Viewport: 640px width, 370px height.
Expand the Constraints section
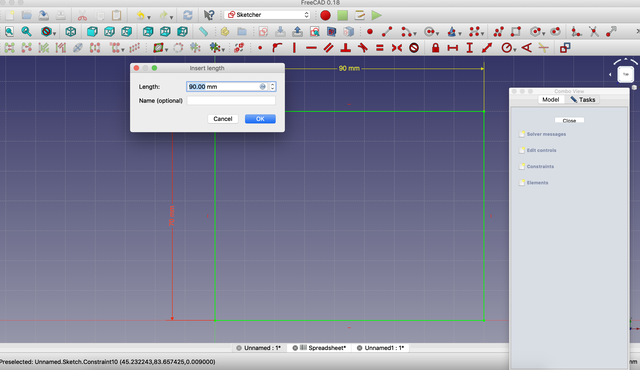[536, 166]
